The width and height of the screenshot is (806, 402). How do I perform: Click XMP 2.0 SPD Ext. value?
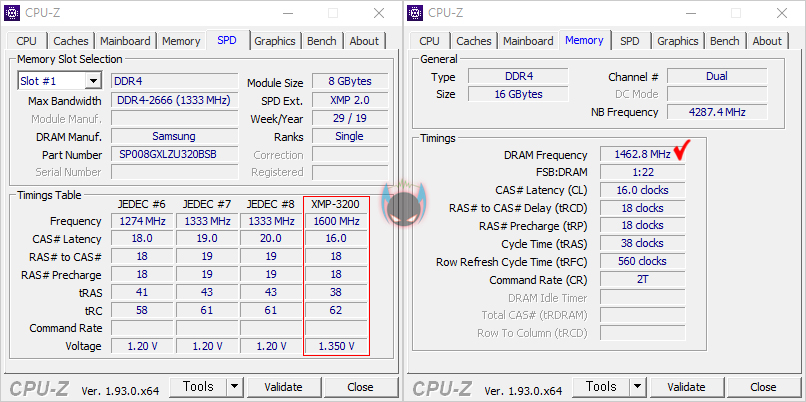pyautogui.click(x=350, y=100)
